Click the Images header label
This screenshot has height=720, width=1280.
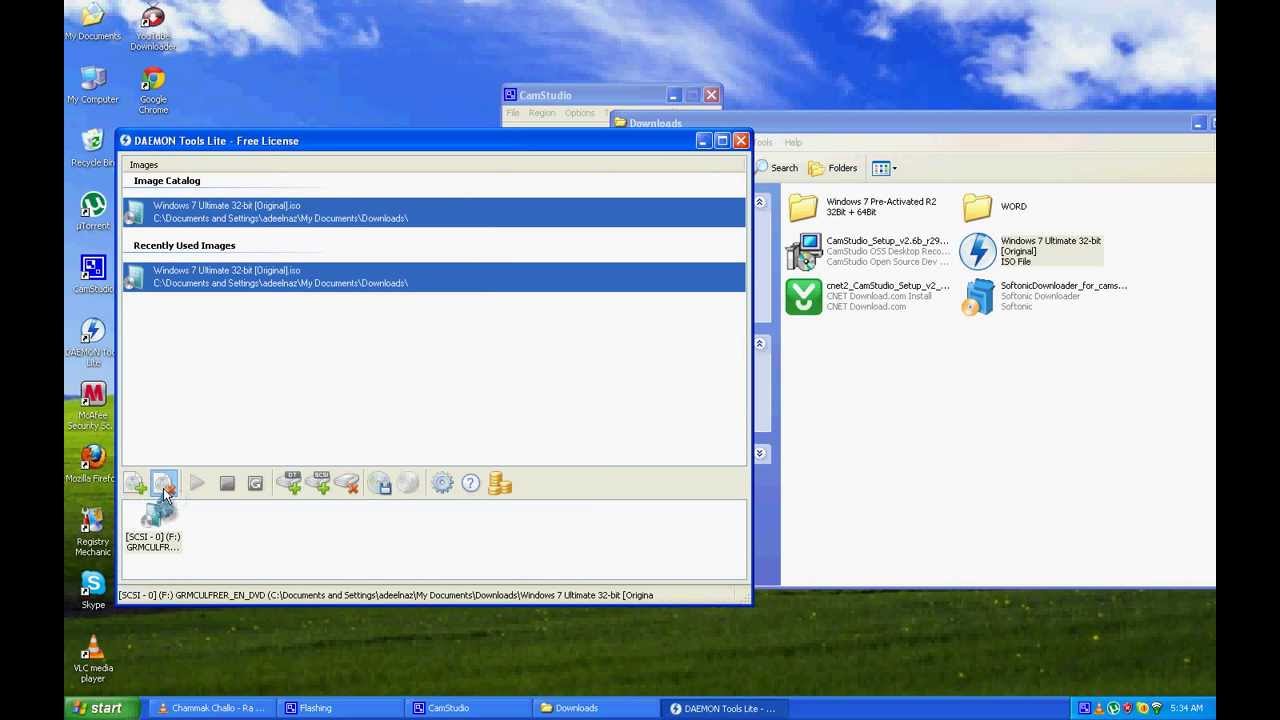143,165
